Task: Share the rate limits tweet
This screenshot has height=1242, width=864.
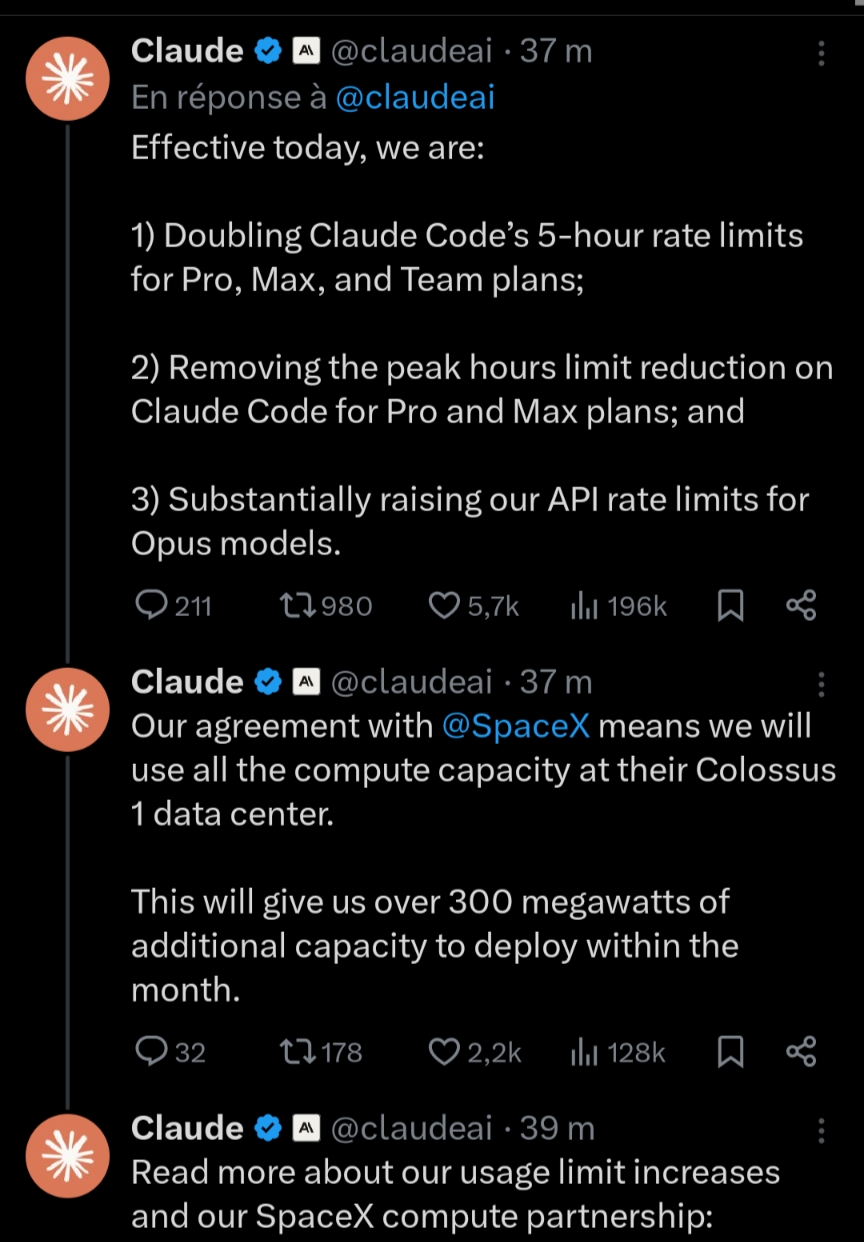Action: click(801, 605)
